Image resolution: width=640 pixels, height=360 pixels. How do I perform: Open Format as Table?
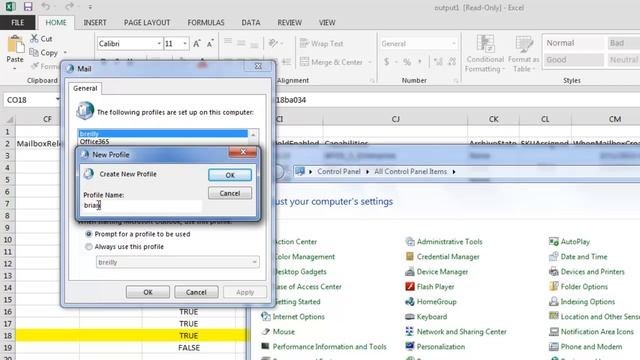(x=524, y=54)
